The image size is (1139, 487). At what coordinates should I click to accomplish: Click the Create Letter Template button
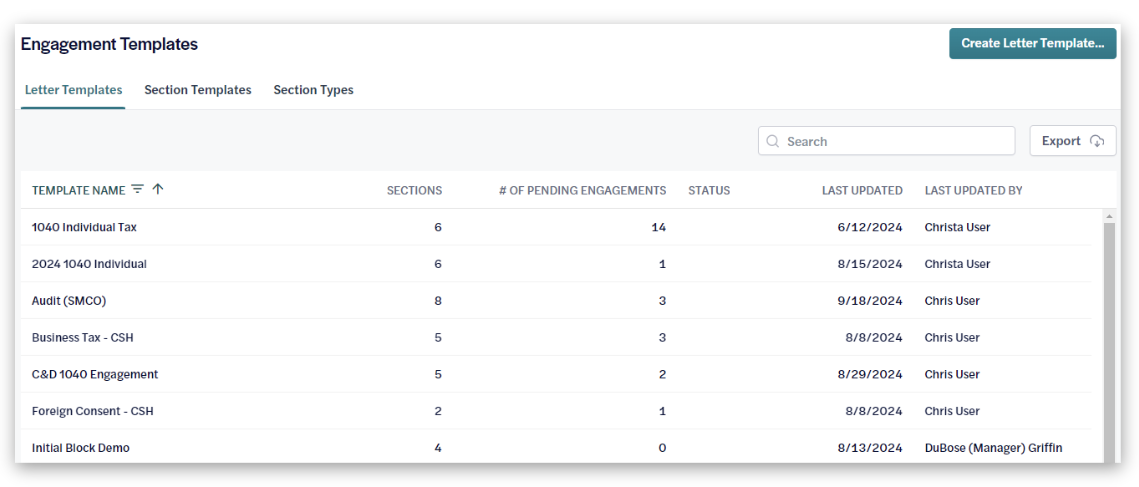pos(1032,44)
